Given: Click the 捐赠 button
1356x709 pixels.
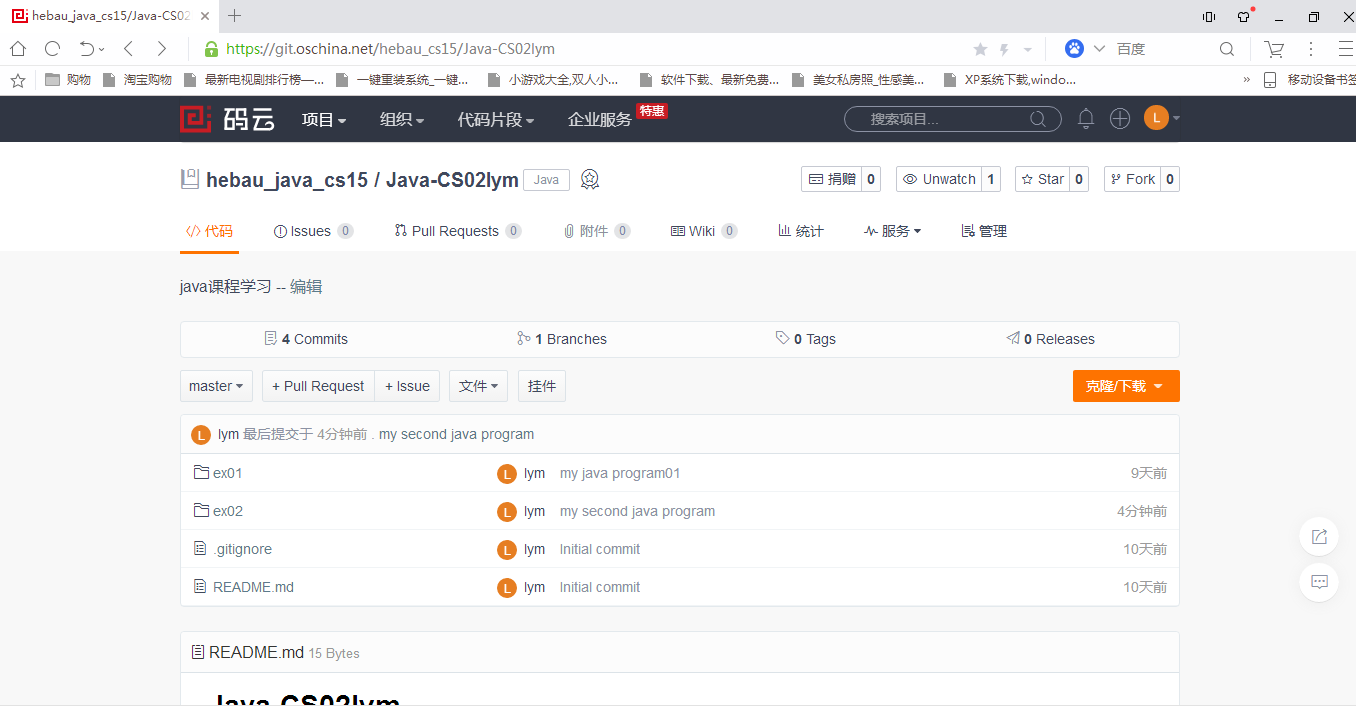Looking at the screenshot, I should pos(831,179).
